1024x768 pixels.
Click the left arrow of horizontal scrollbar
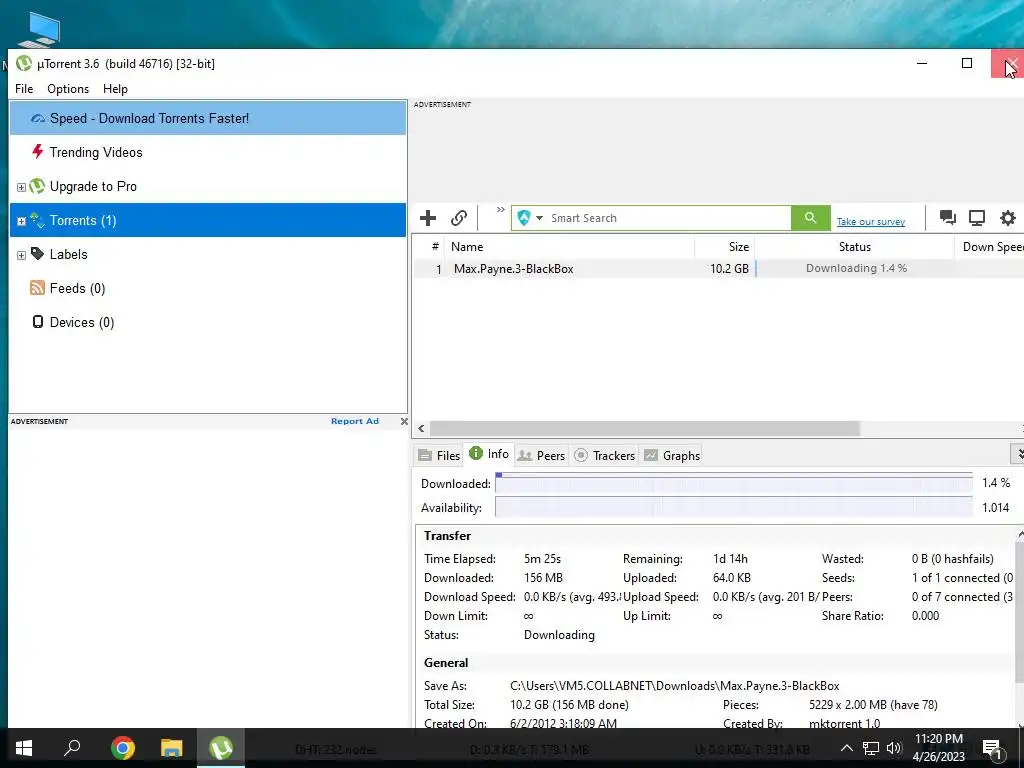421,428
